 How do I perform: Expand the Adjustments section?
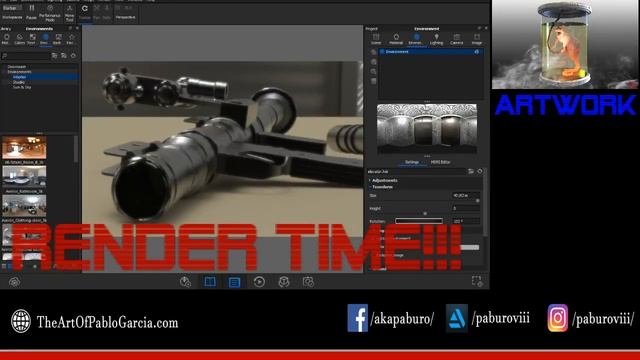tap(384, 180)
